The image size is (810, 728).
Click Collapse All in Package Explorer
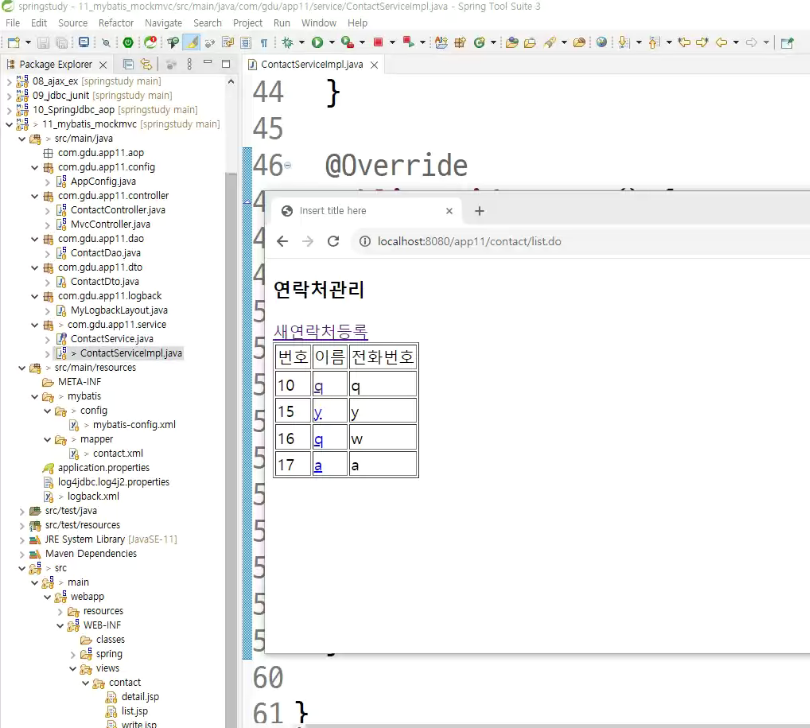pos(128,64)
